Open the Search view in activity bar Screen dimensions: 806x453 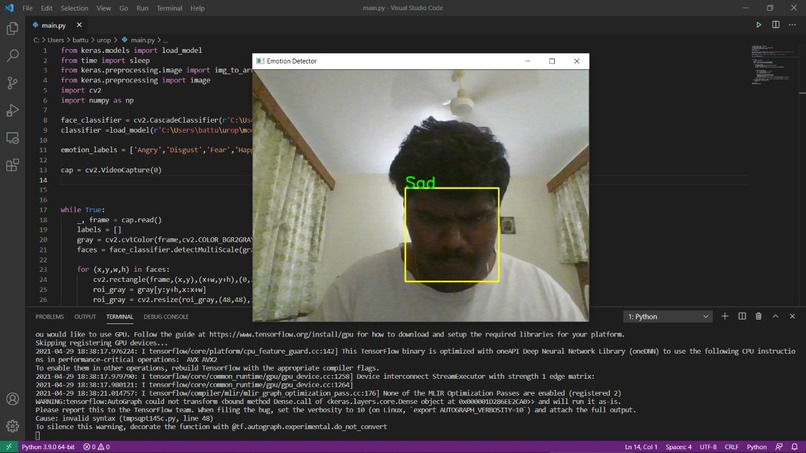tap(12, 56)
